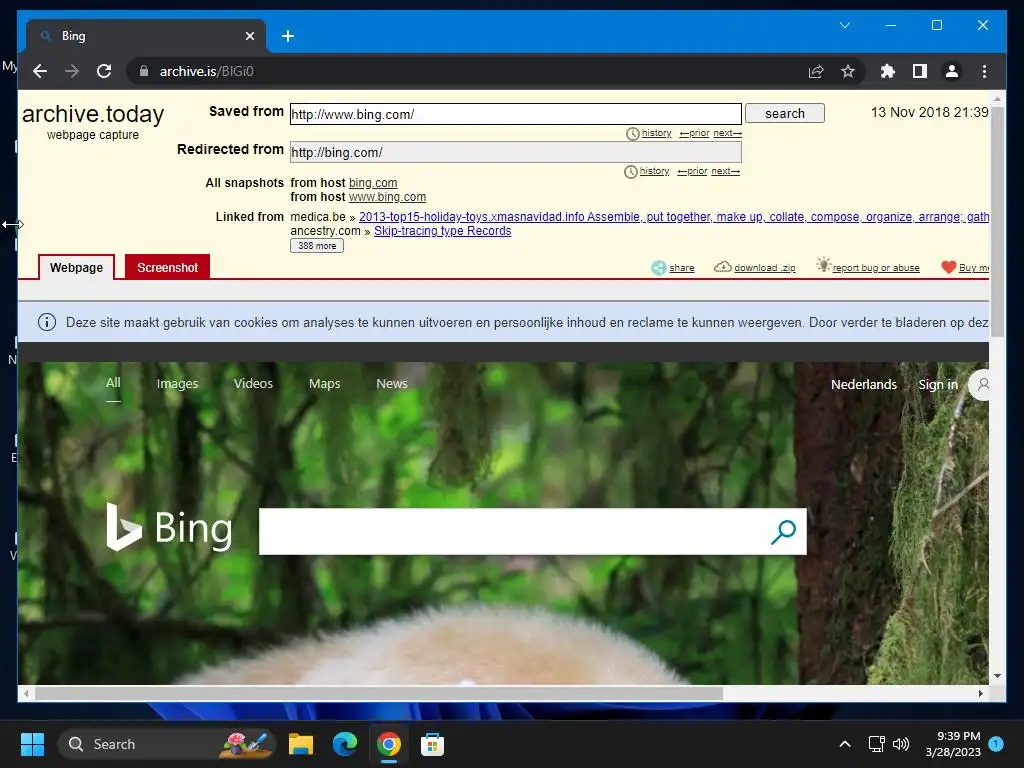Go to next snapshot of Redirected from URL
1024x768 pixels.
pyautogui.click(x=726, y=171)
